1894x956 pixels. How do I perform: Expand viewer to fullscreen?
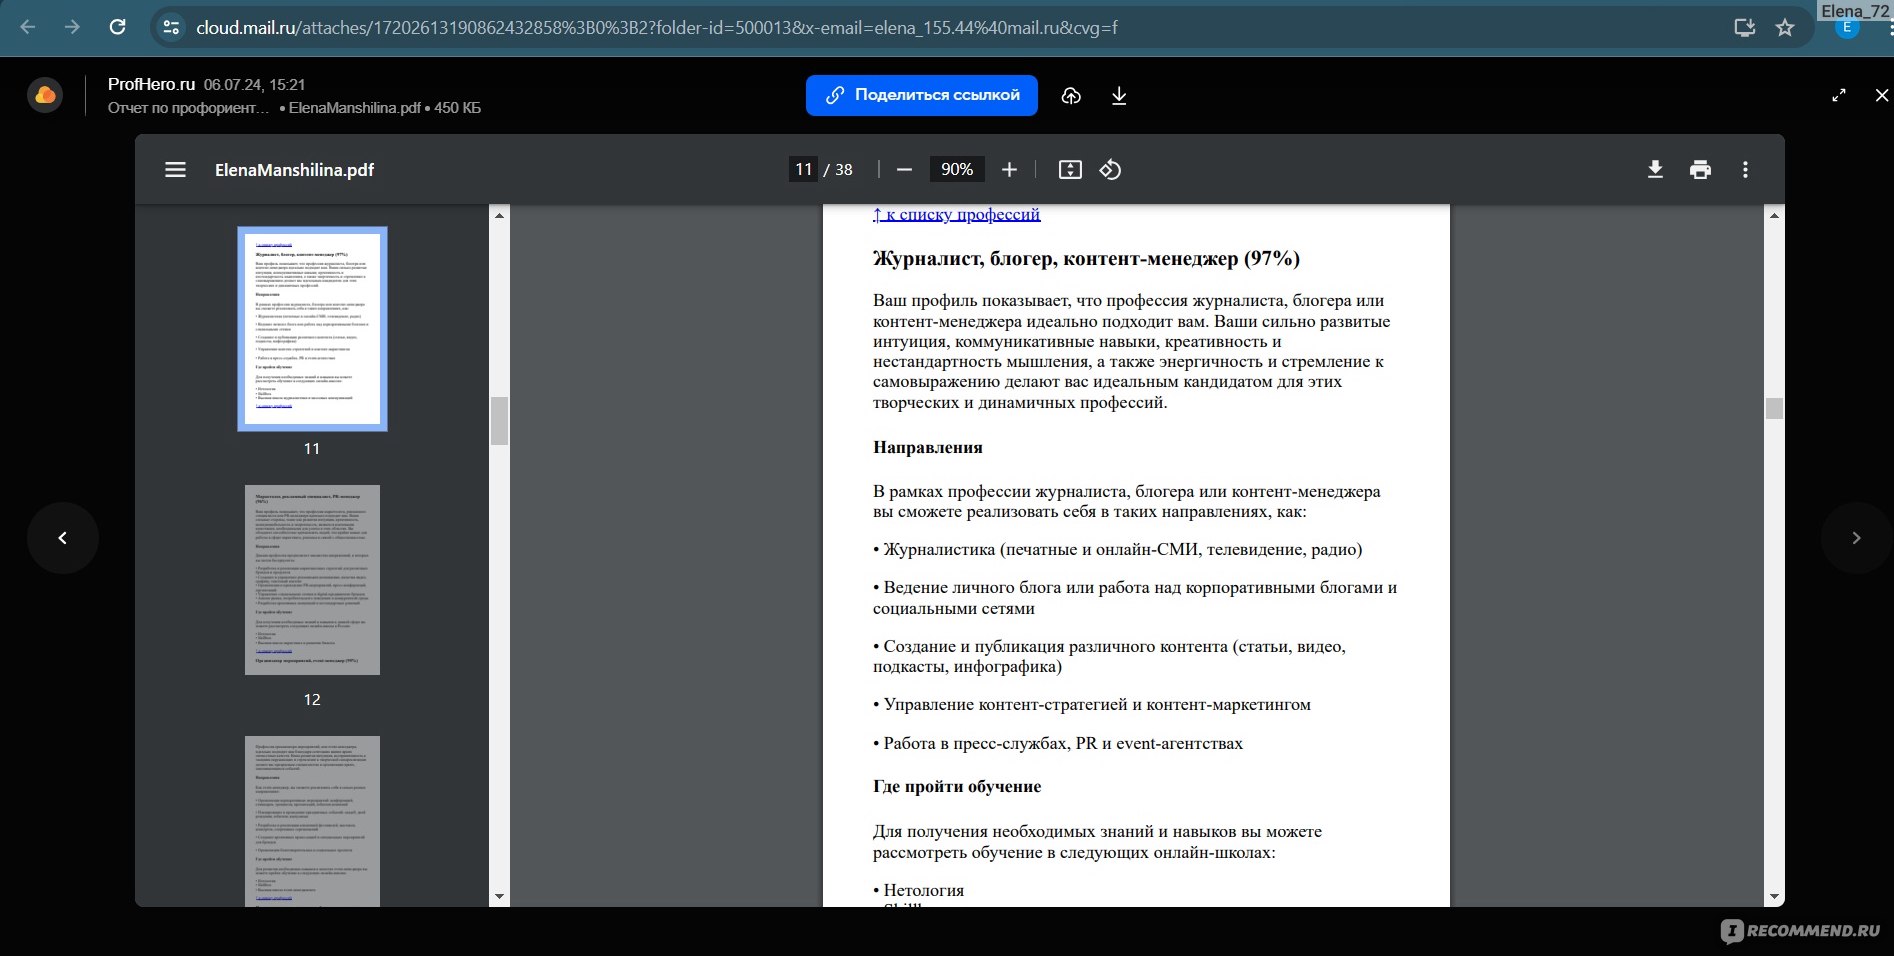pyautogui.click(x=1839, y=95)
